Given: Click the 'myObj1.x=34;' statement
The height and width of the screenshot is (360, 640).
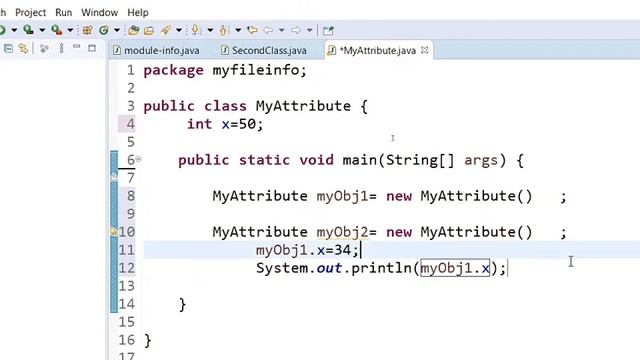Looking at the screenshot, I should (307, 250).
